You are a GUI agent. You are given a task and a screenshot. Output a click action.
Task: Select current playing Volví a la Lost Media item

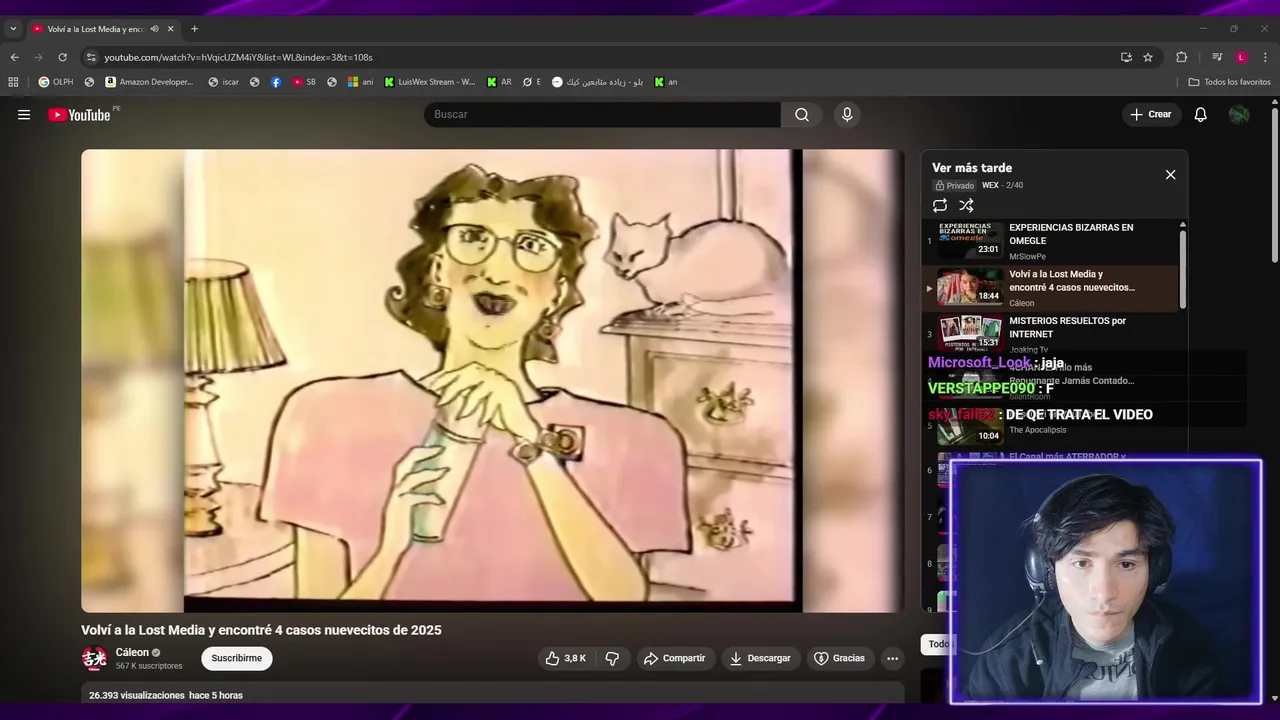pos(1050,288)
